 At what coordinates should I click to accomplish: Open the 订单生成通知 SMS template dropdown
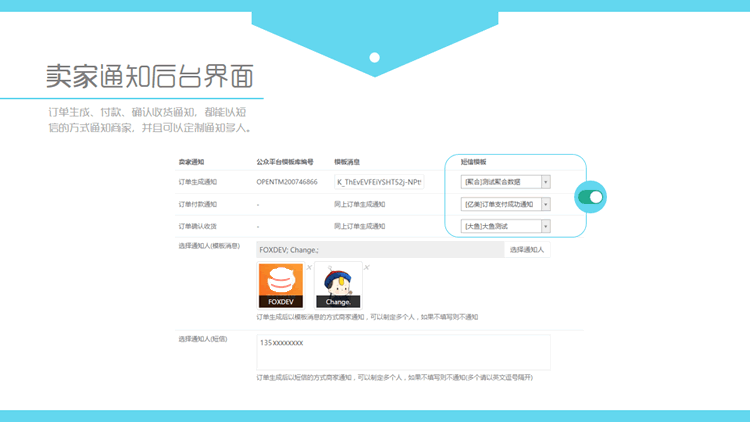click(x=506, y=182)
